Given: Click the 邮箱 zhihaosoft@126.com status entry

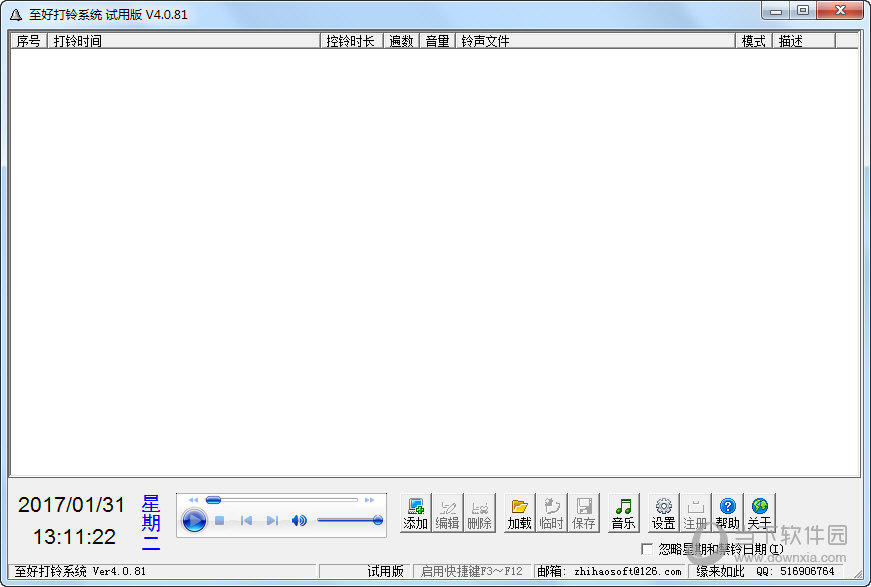Looking at the screenshot, I should click(x=609, y=571).
